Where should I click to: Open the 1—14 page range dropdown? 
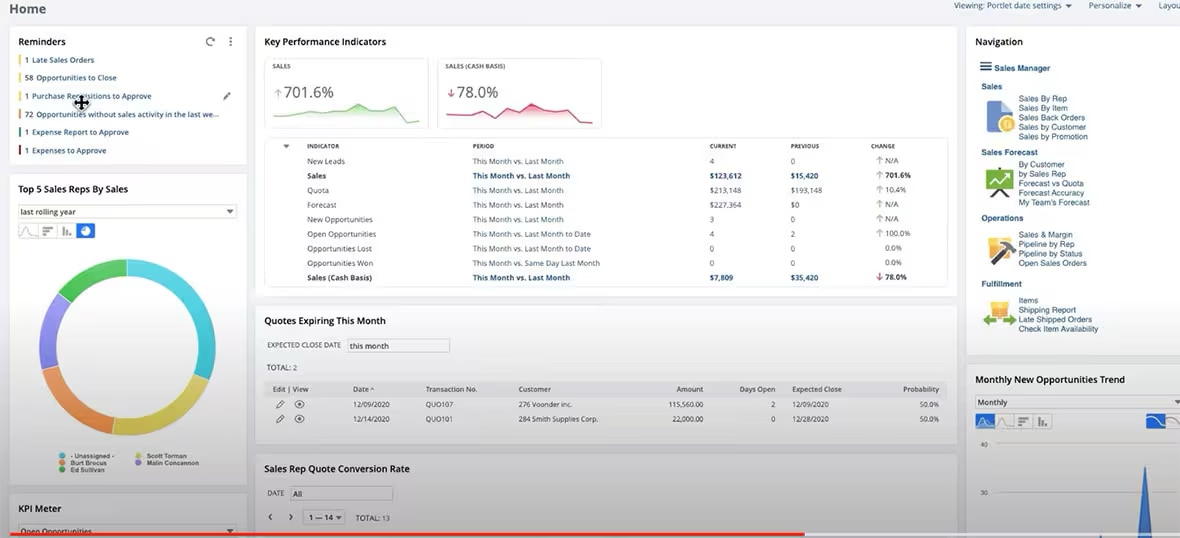pos(325,517)
